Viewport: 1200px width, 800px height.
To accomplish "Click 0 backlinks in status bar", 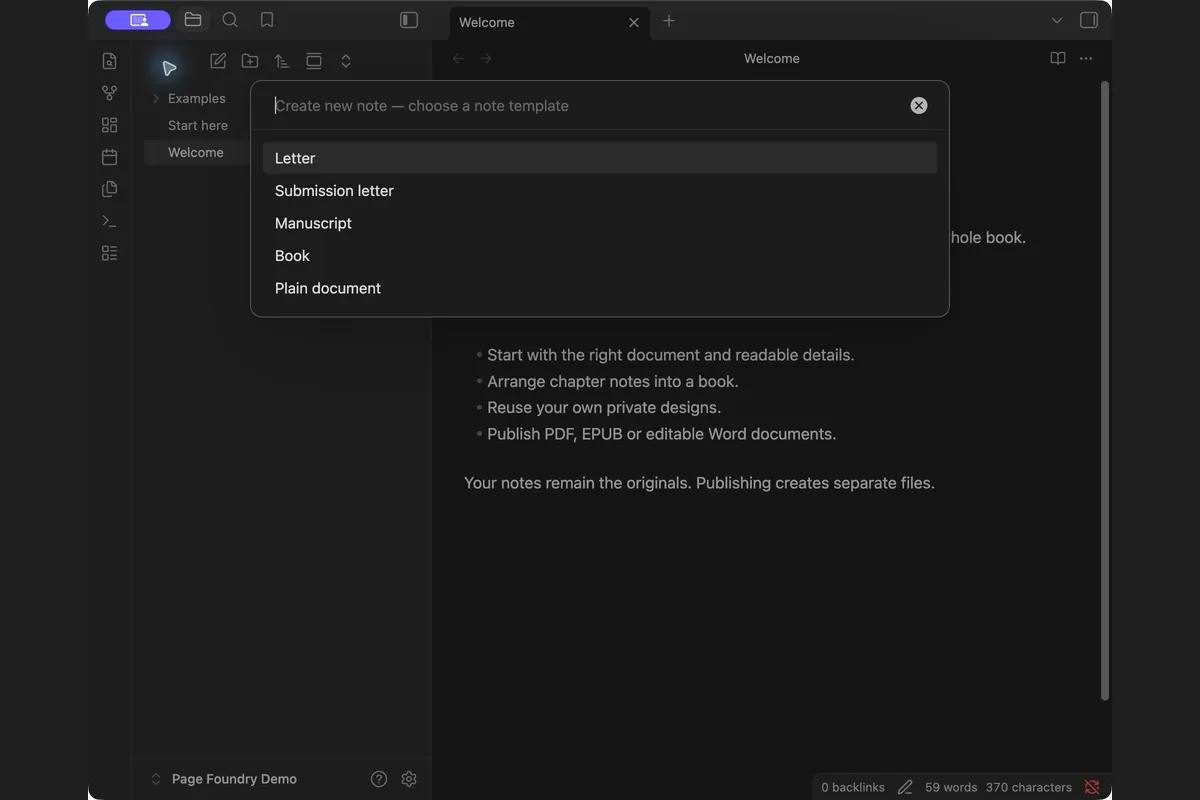I will [853, 787].
